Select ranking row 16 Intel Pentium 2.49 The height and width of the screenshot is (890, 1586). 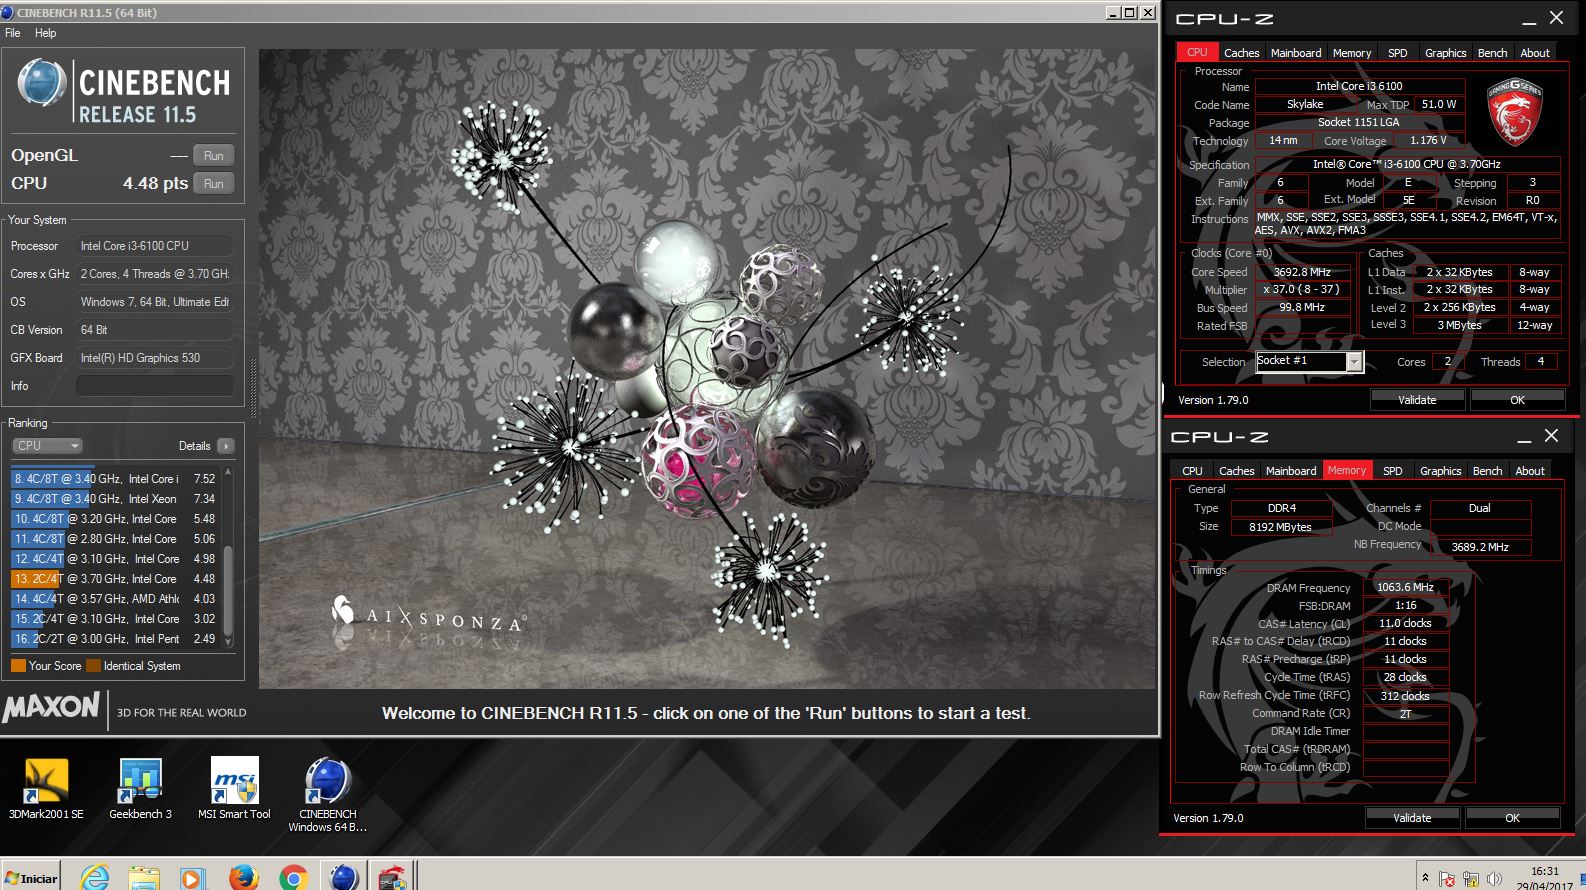pos(115,639)
